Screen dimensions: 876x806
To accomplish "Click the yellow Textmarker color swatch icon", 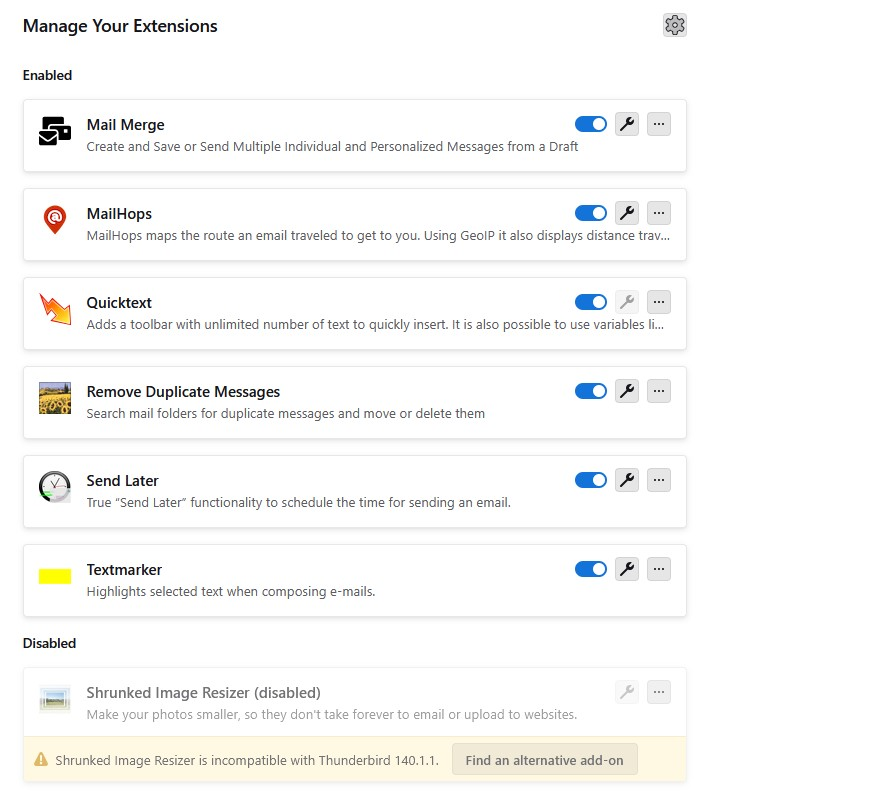I will pos(55,576).
